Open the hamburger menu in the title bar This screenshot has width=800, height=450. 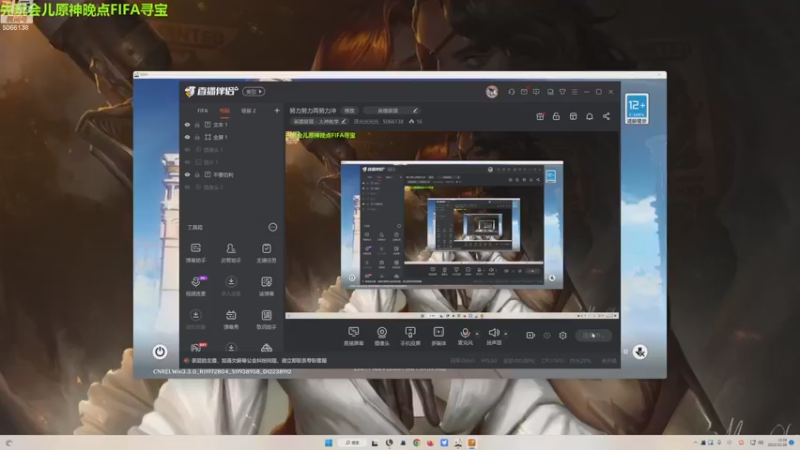[574, 92]
